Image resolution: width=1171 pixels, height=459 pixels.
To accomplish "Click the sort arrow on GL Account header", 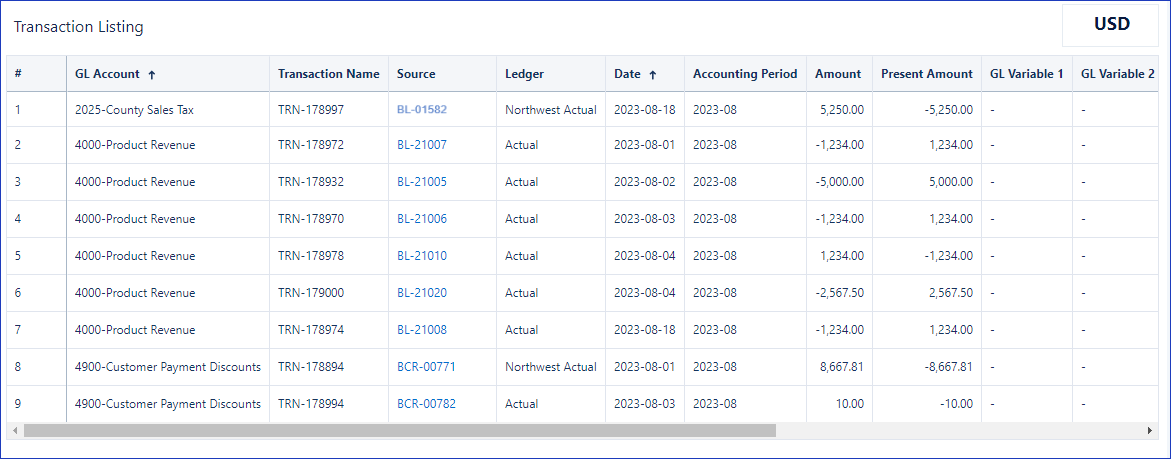I will 152,75.
